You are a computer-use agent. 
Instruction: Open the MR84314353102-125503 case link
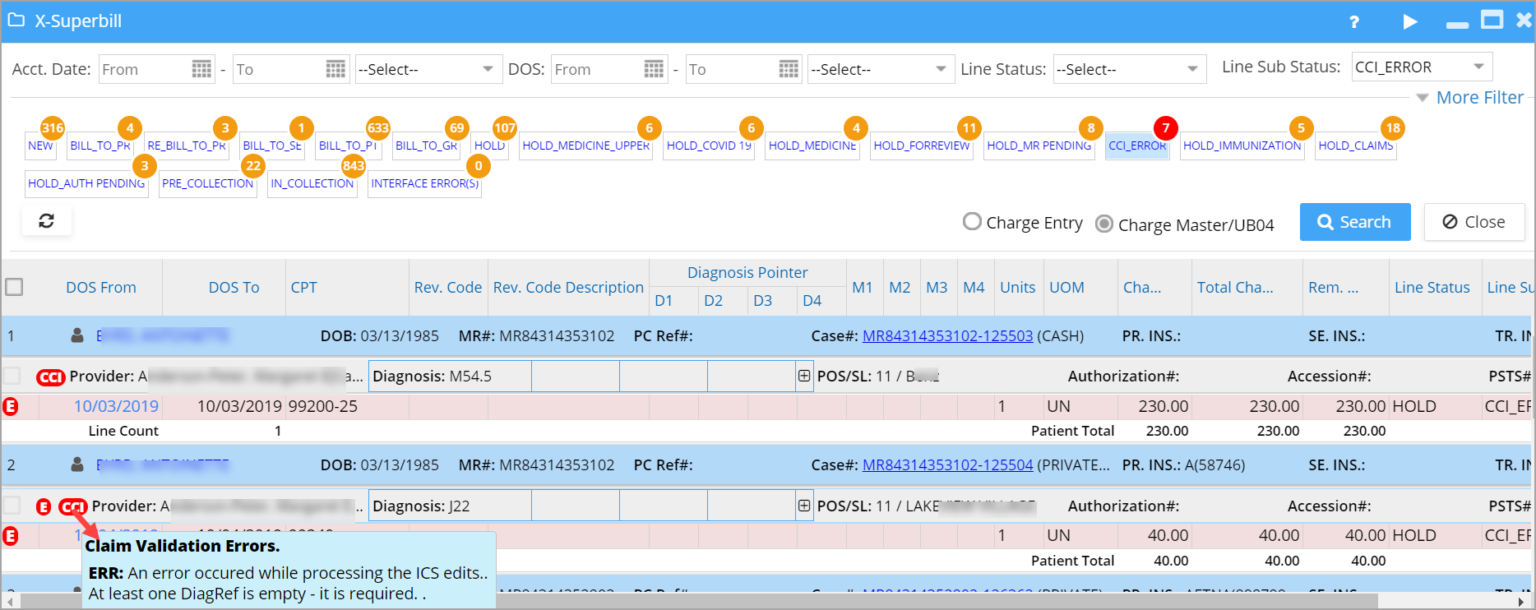pos(947,335)
